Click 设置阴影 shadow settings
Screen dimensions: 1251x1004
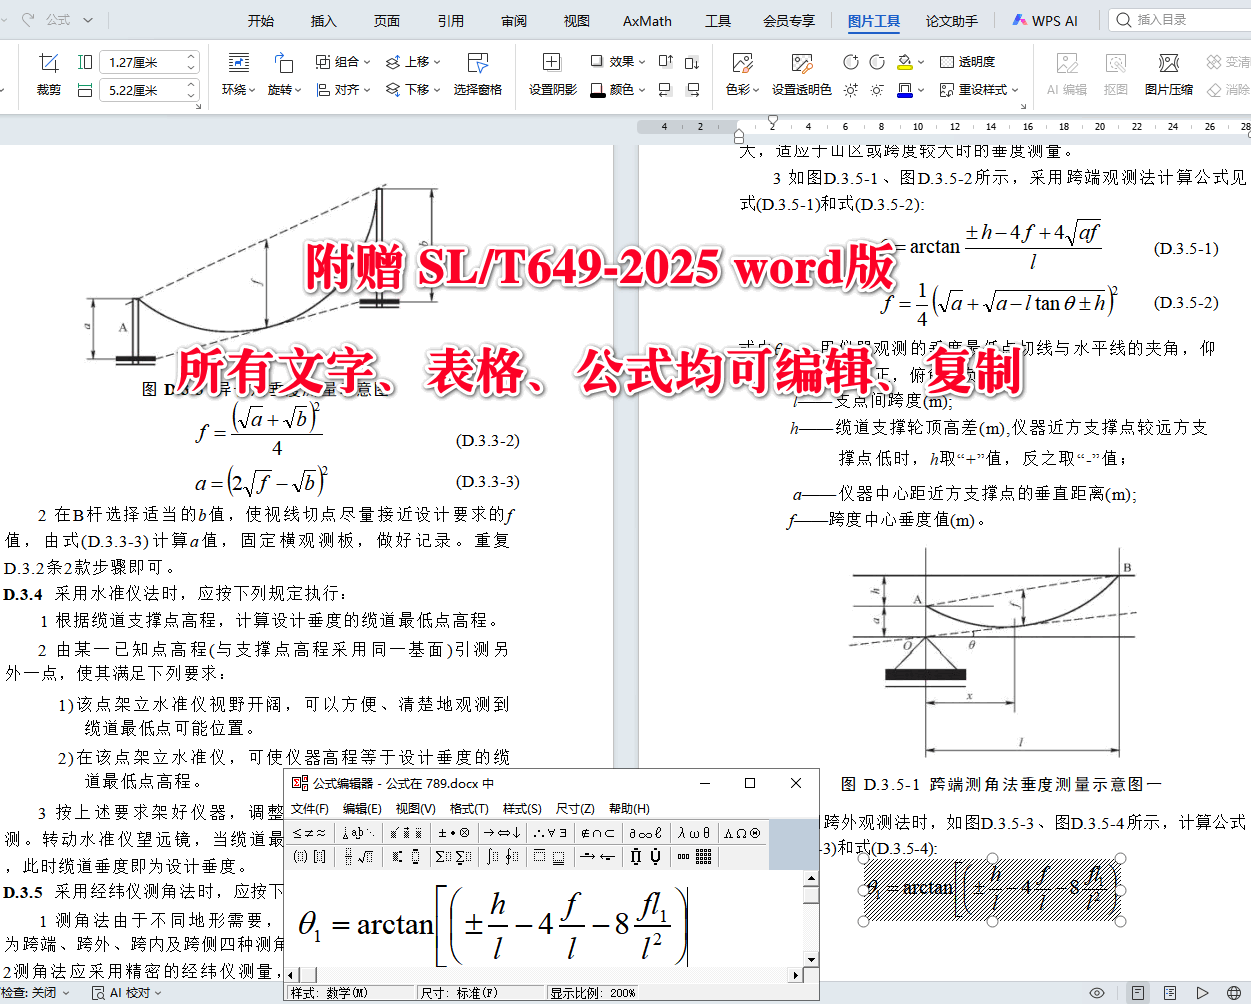[552, 75]
